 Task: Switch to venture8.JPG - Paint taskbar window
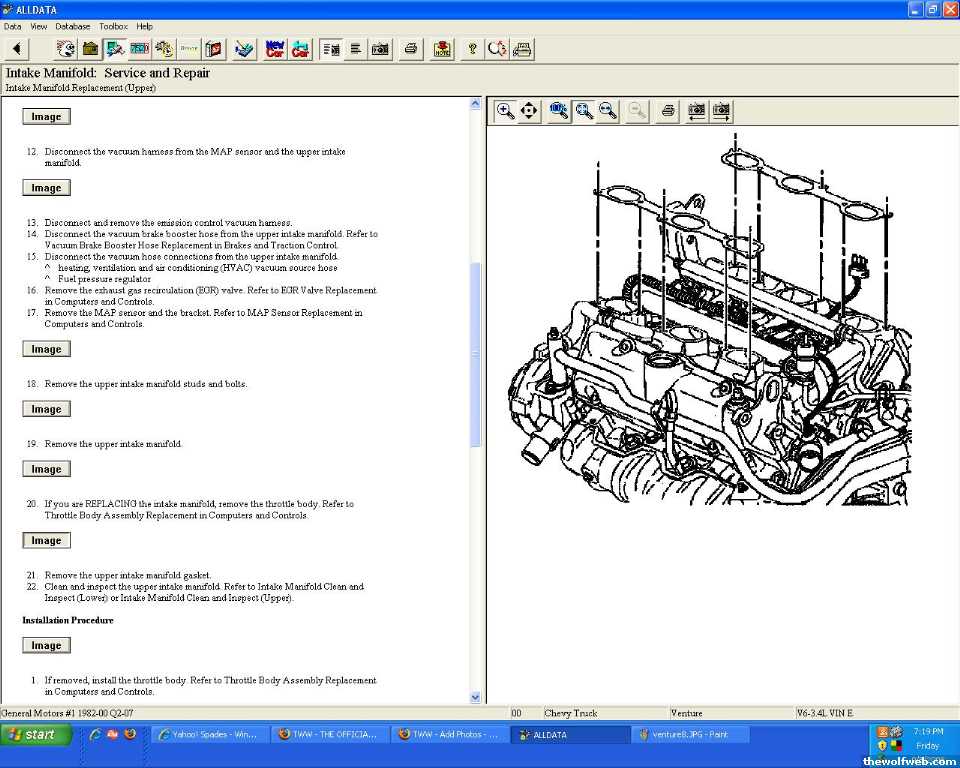tap(691, 734)
